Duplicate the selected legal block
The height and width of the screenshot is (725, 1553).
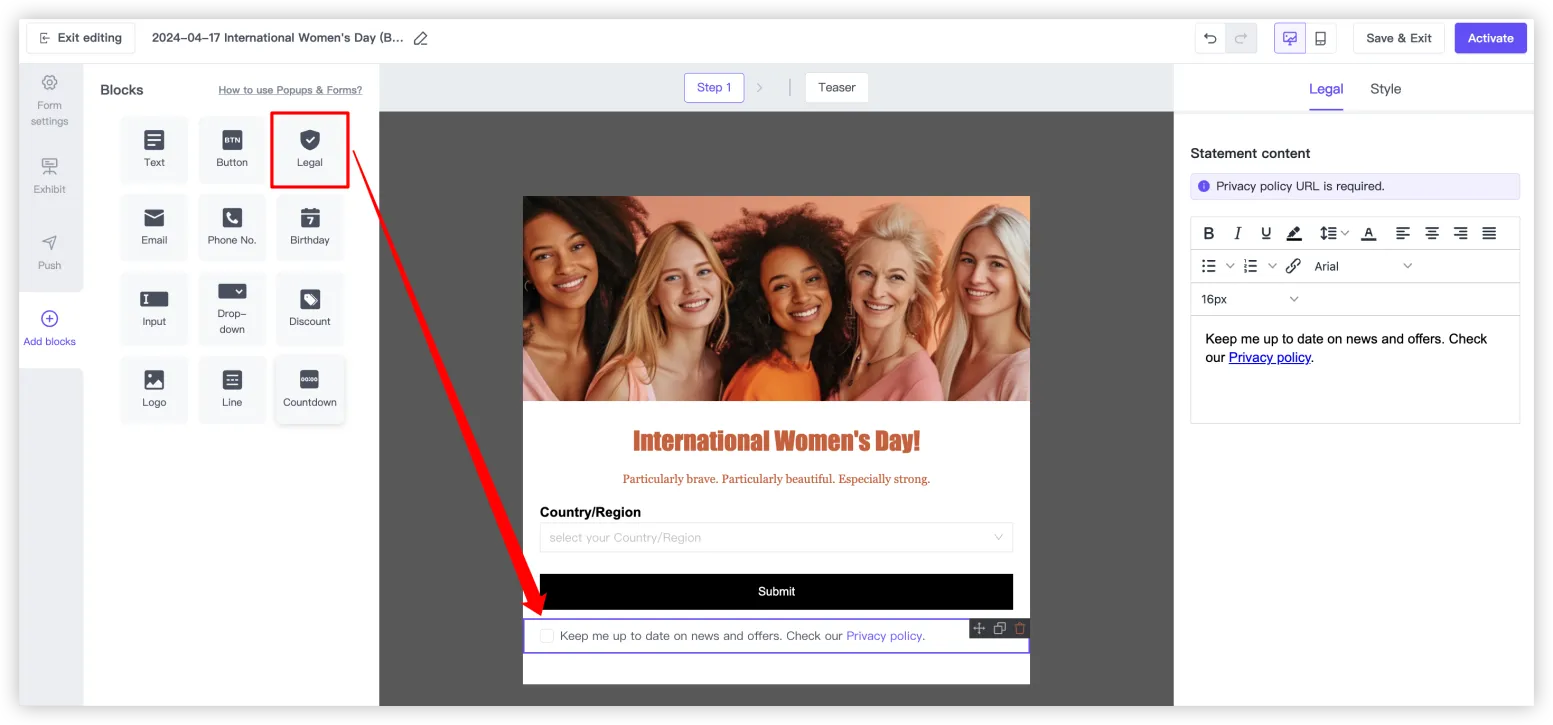(x=999, y=629)
